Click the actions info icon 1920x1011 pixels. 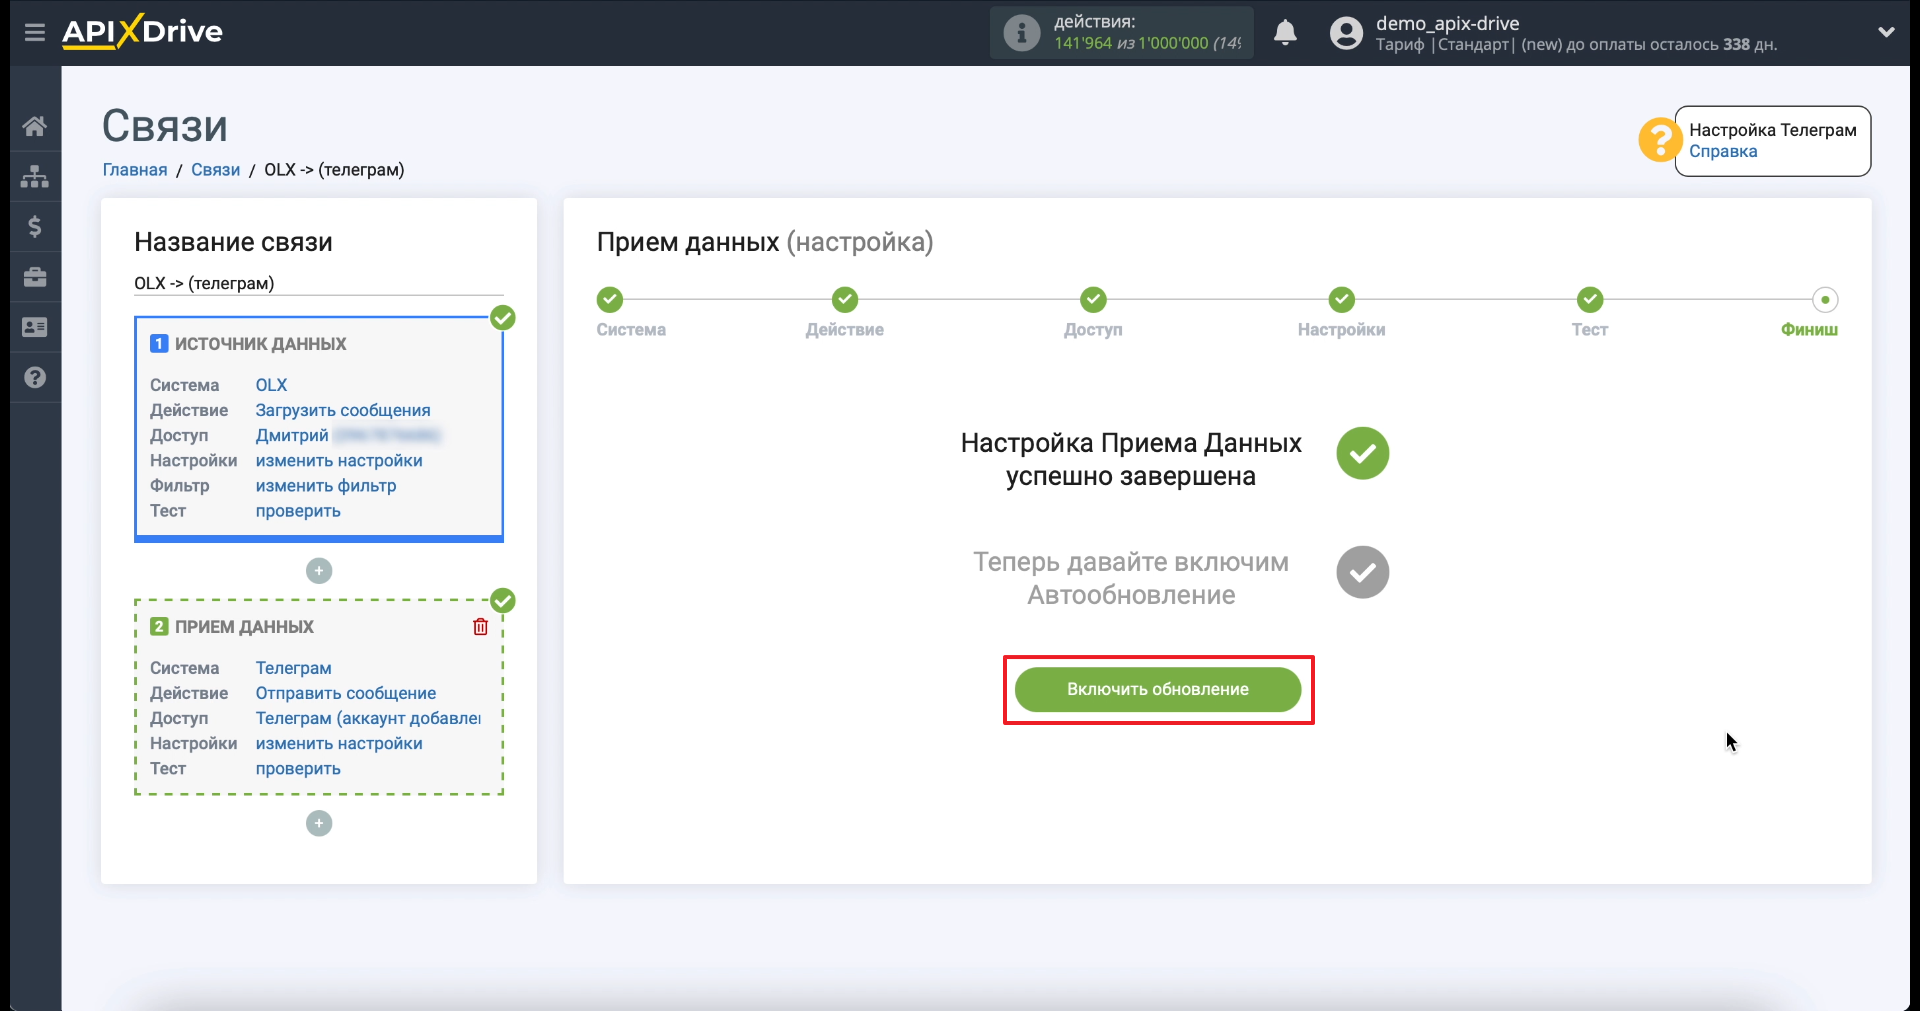(1021, 33)
